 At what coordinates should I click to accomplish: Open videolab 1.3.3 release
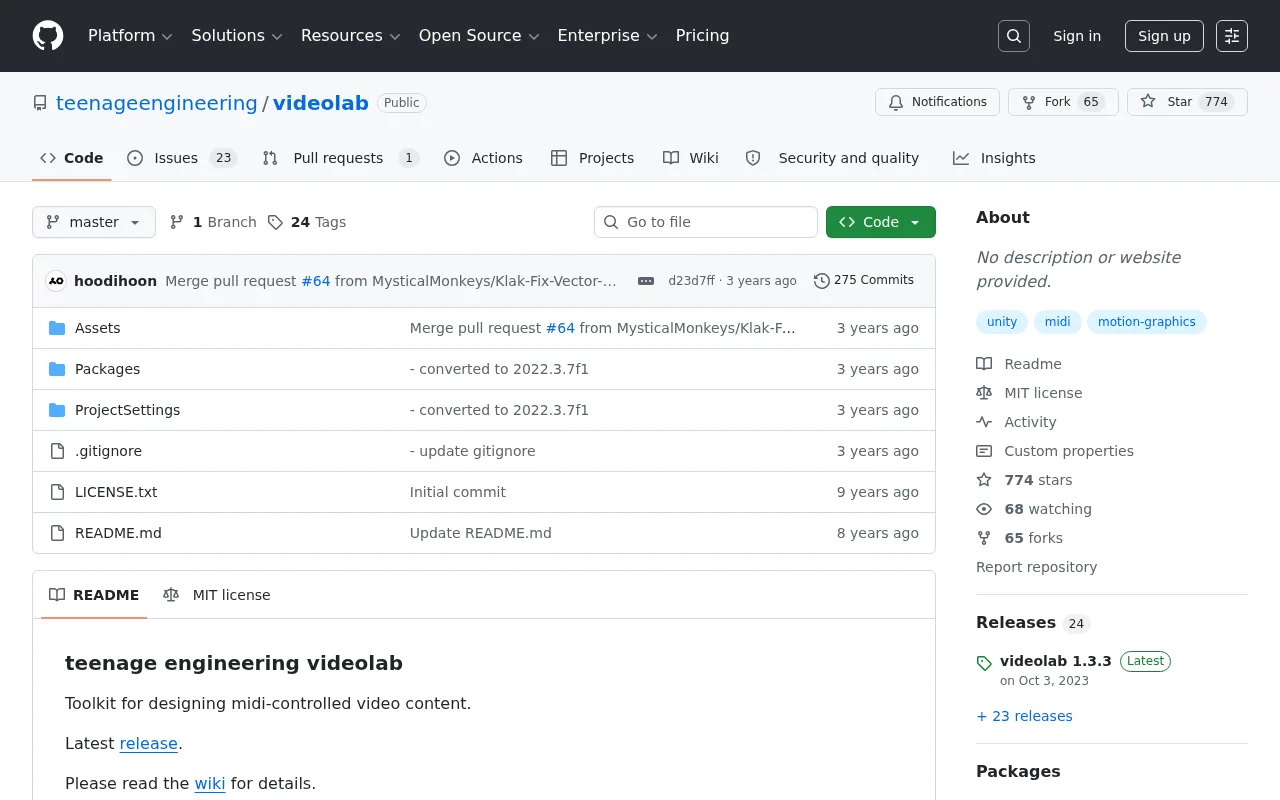pos(1056,661)
